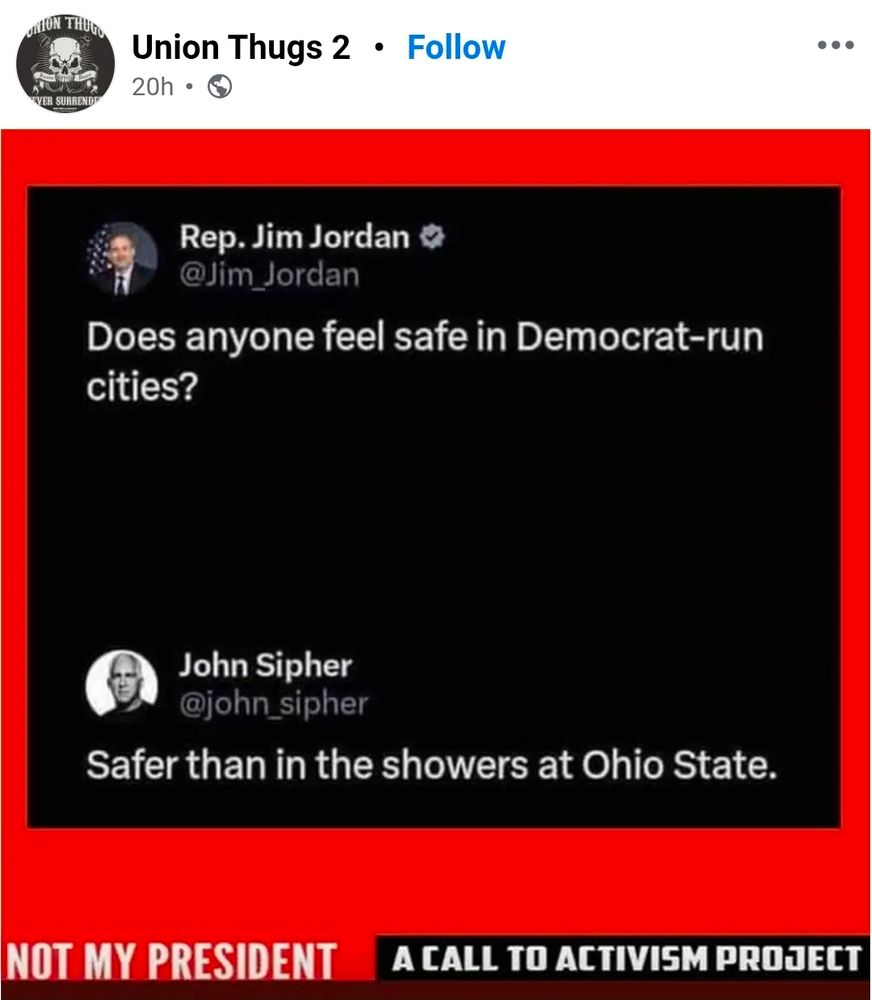This screenshot has width=872, height=1000.
Task: Click the verified badge beside Jim Jordan
Action: (432, 237)
